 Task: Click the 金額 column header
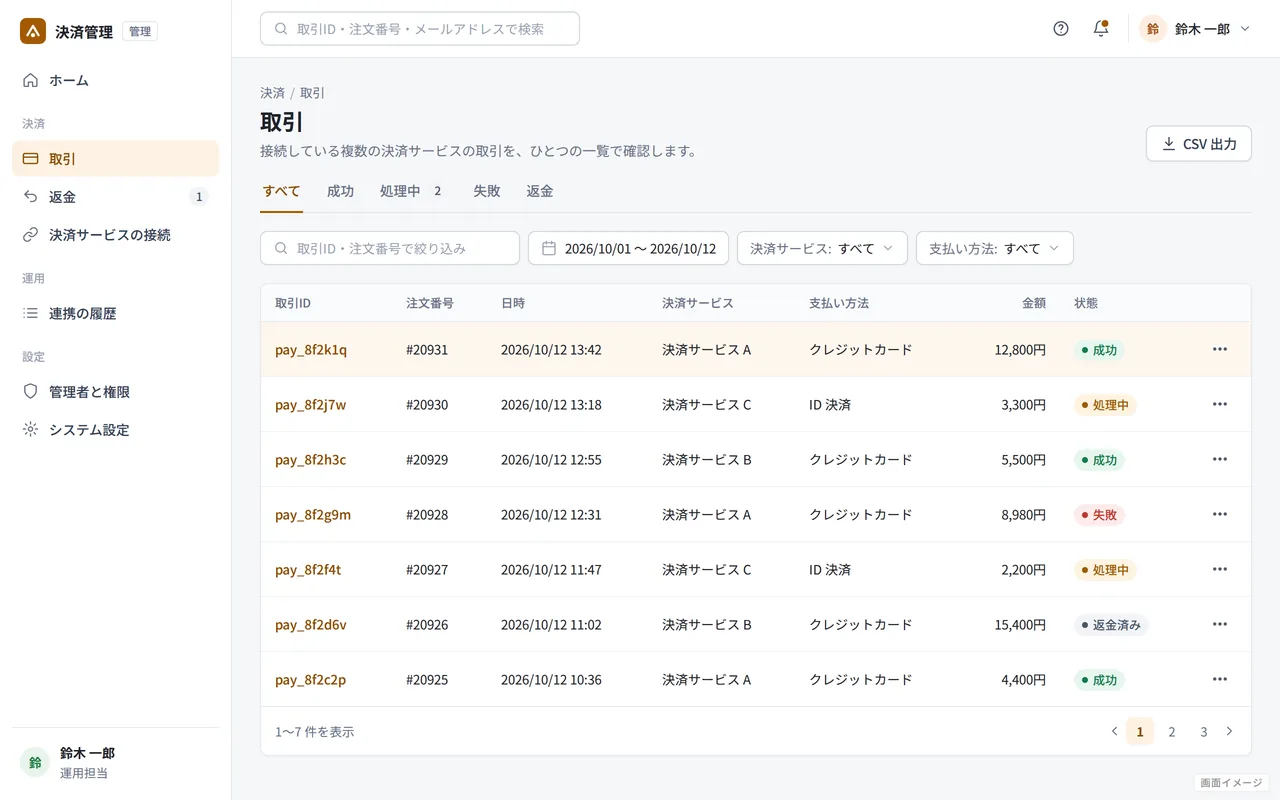coord(1034,303)
